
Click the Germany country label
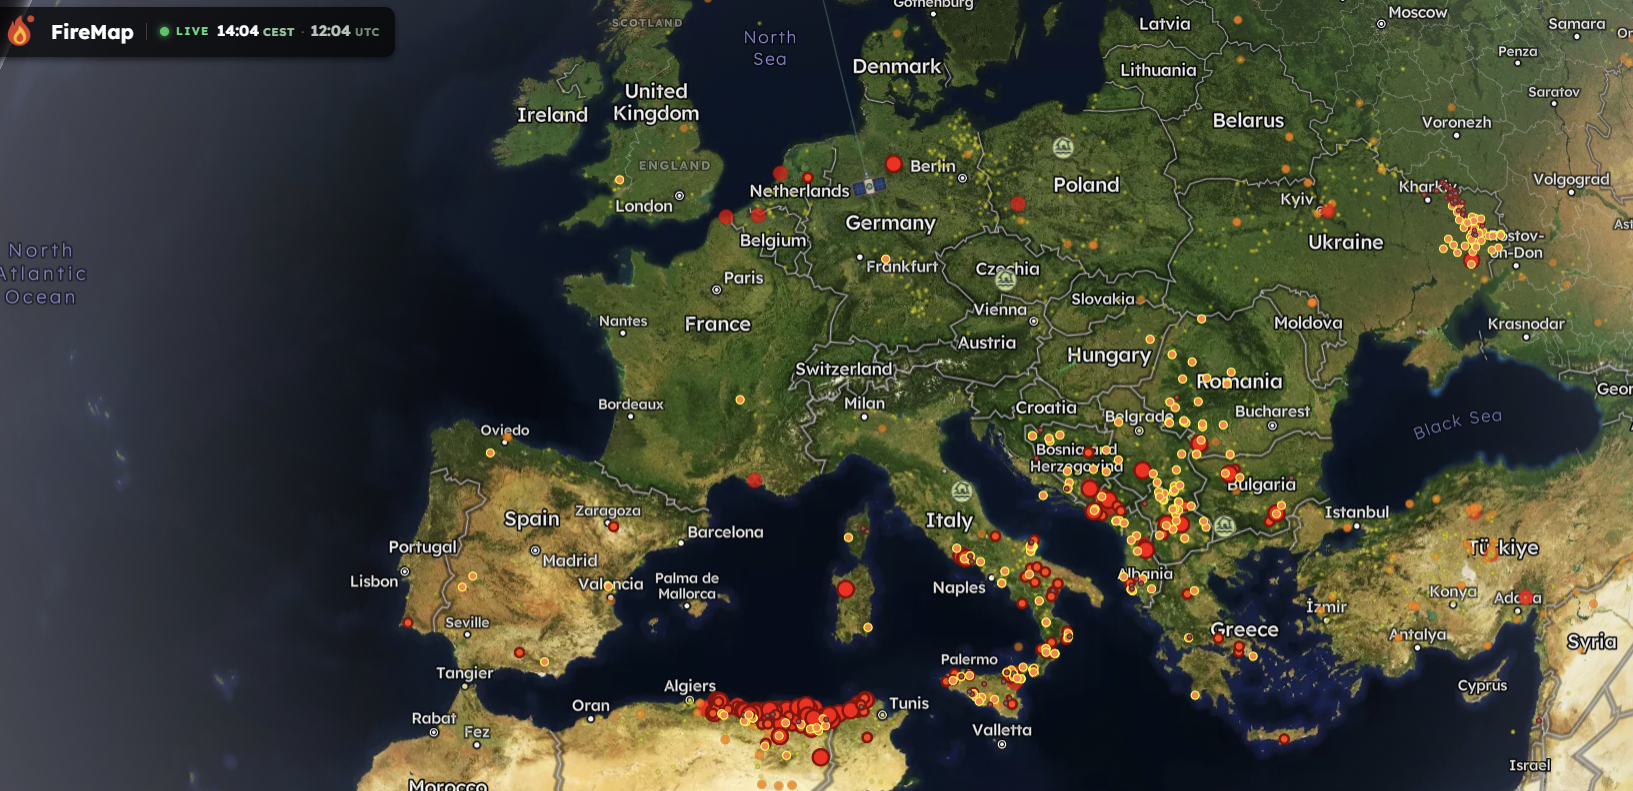click(x=891, y=223)
